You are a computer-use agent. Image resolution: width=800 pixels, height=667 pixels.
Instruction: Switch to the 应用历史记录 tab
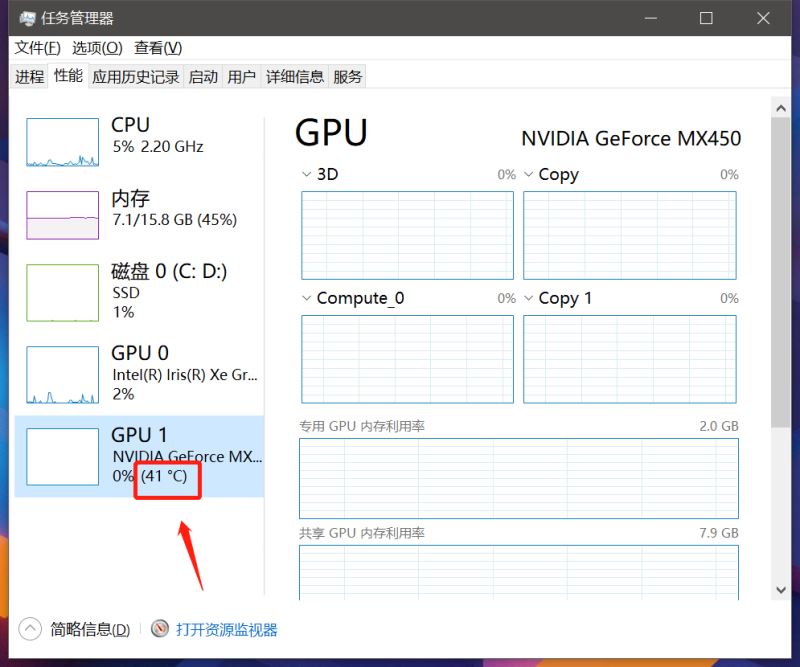pos(136,77)
